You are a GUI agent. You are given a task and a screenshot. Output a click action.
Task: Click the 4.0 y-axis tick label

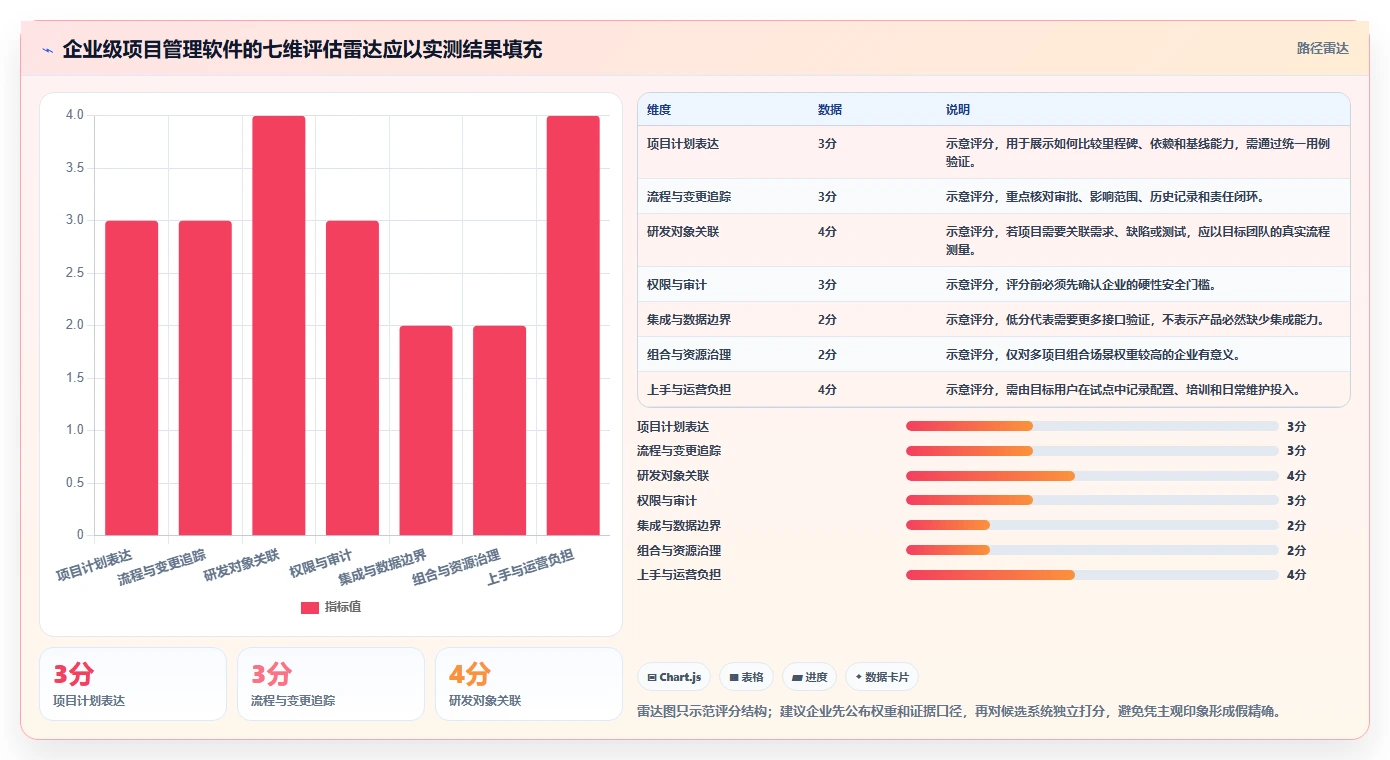pyautogui.click(x=74, y=115)
